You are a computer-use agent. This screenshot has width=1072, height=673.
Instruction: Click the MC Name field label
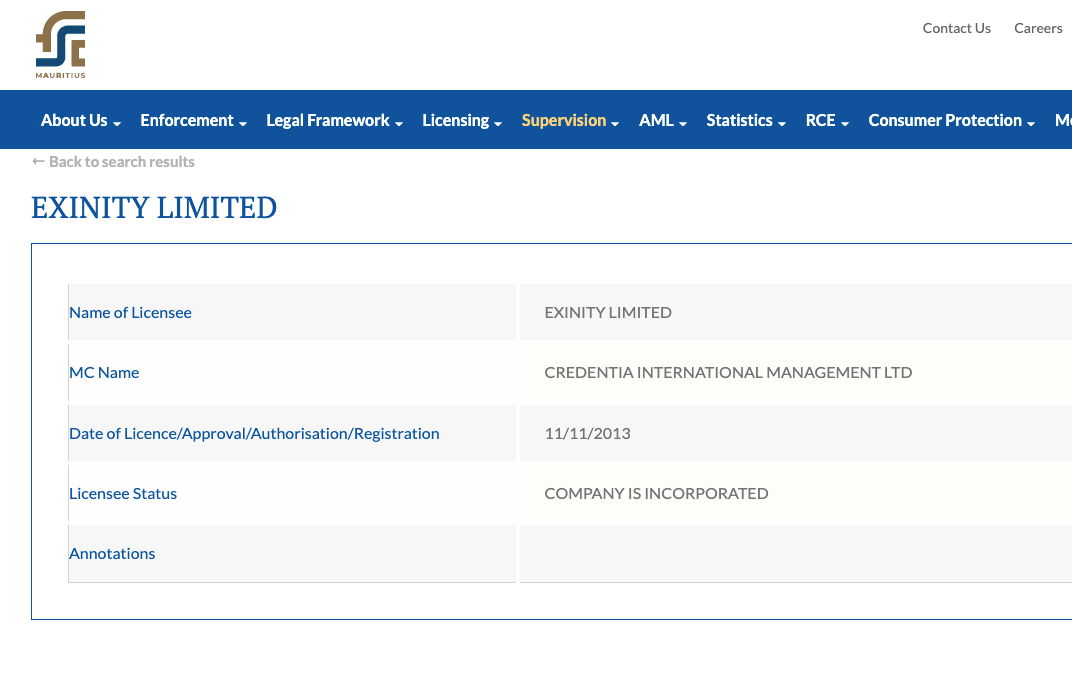104,373
